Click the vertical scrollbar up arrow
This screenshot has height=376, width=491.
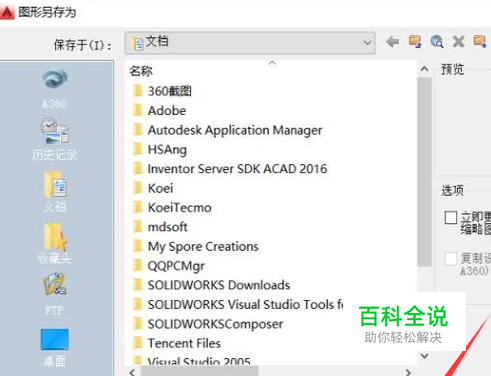tap(424, 69)
